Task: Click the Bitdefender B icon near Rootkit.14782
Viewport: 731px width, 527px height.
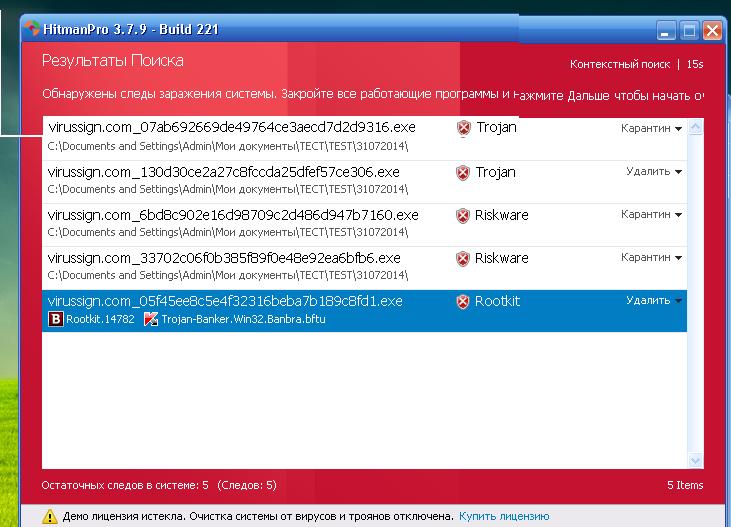Action: click(x=57, y=320)
